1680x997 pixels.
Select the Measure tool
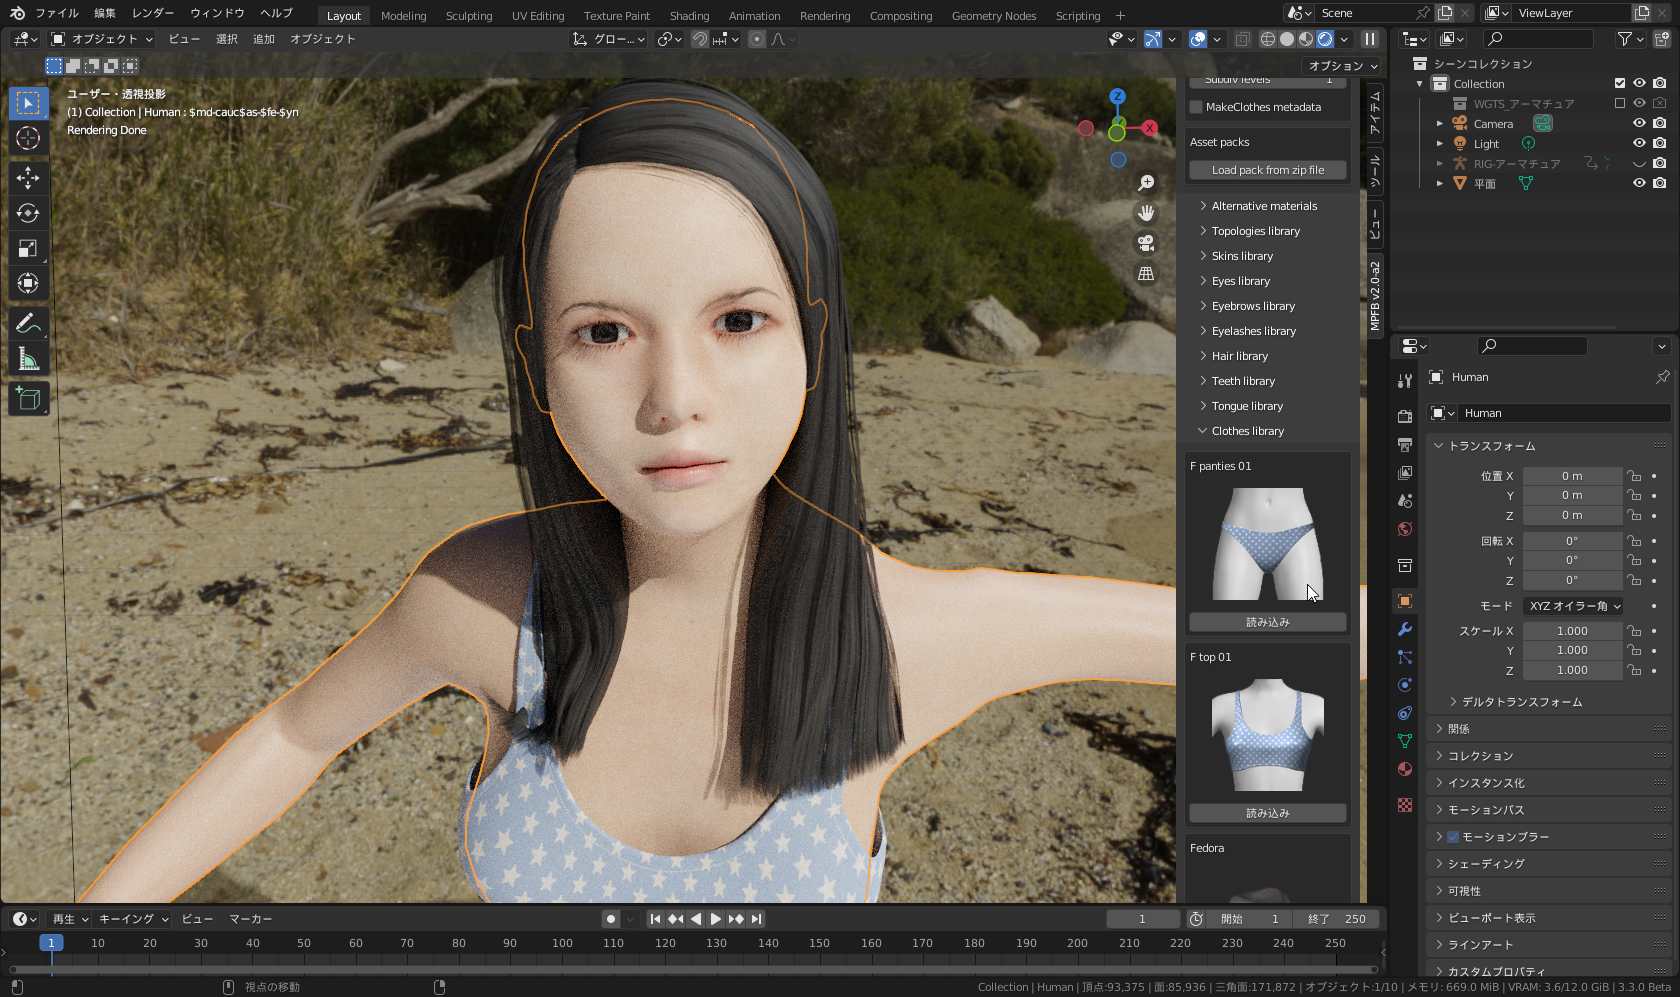point(28,358)
